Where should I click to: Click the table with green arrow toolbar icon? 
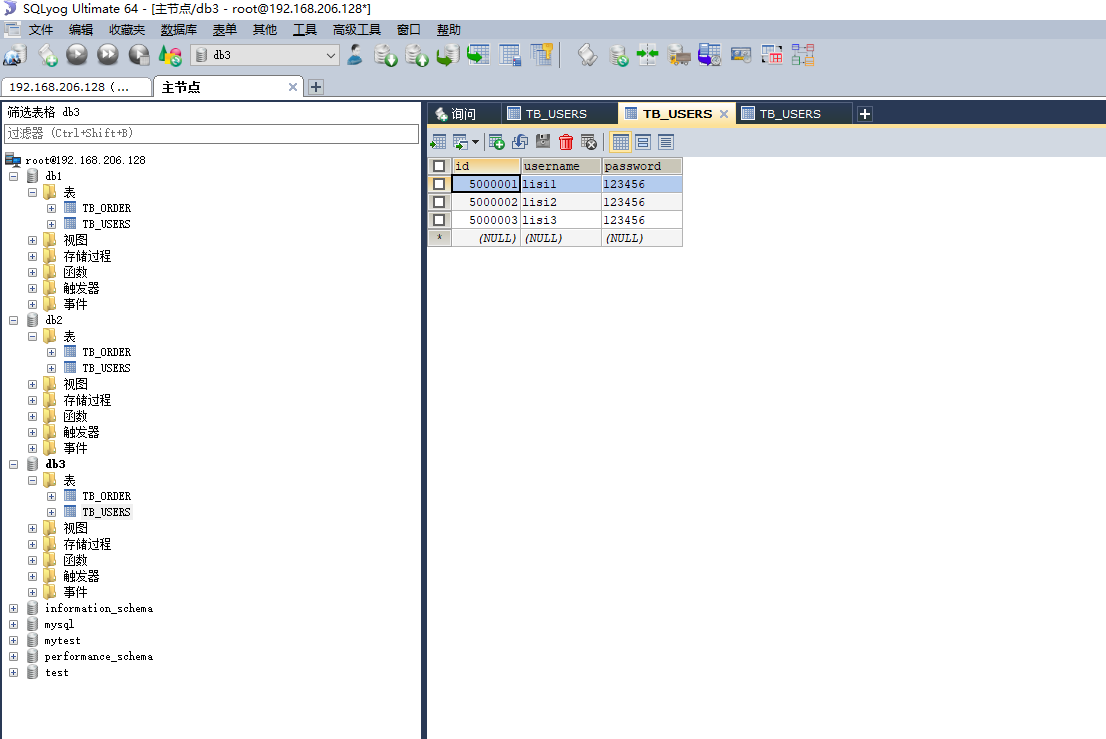(x=478, y=55)
